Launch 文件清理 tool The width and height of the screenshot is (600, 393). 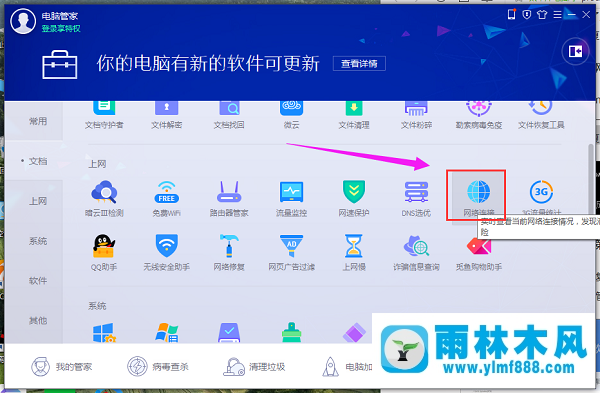[354, 115]
